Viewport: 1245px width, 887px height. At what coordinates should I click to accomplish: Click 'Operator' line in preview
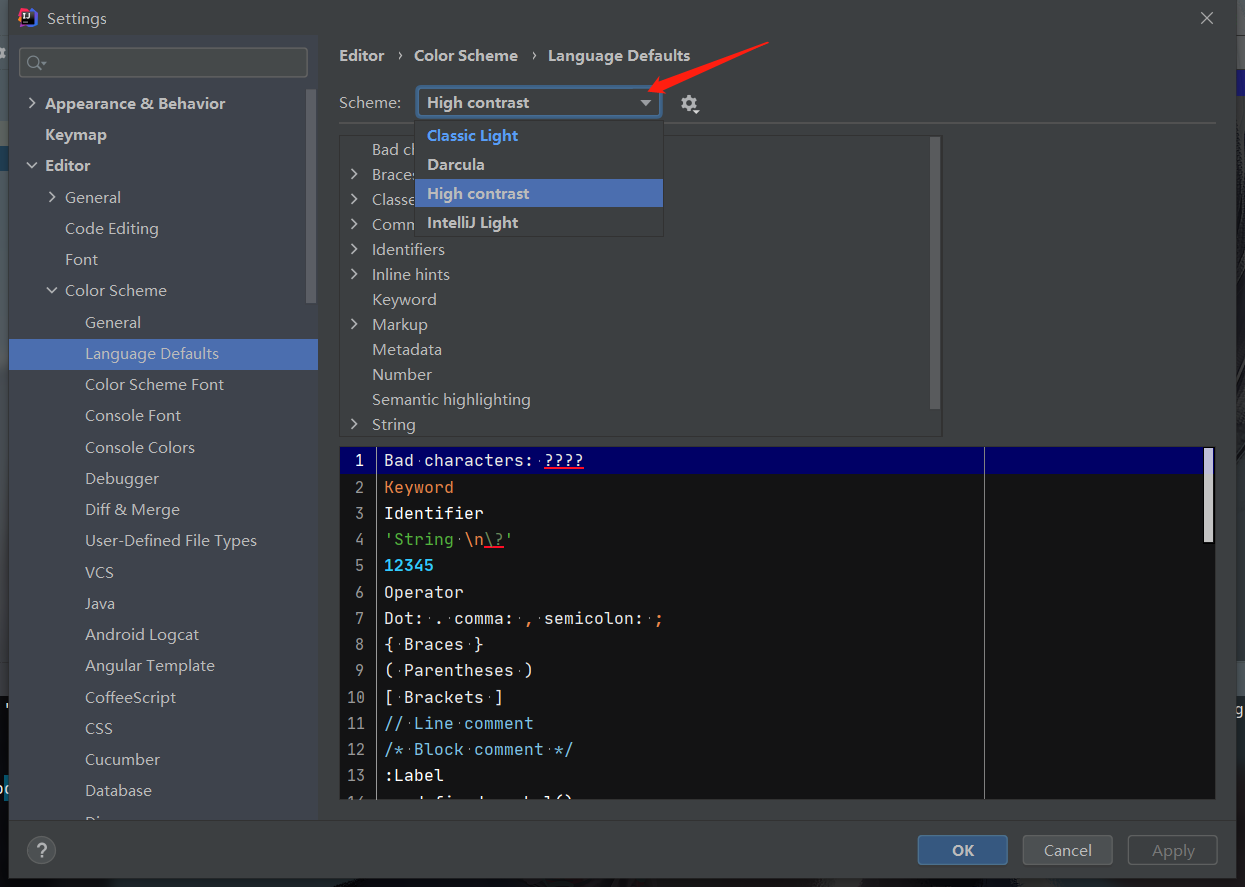pyautogui.click(x=424, y=592)
